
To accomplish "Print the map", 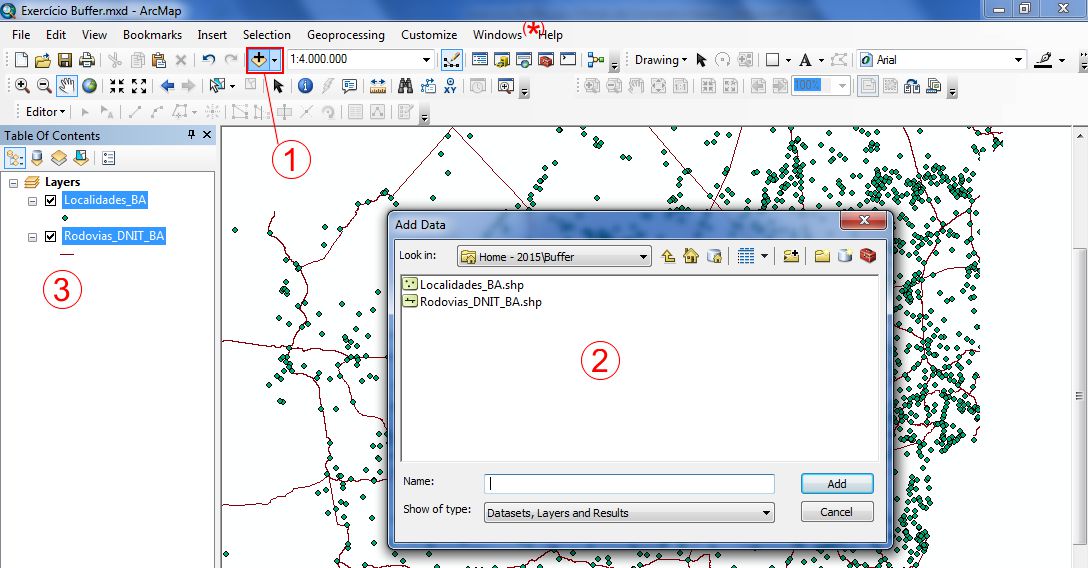I will pos(87,60).
